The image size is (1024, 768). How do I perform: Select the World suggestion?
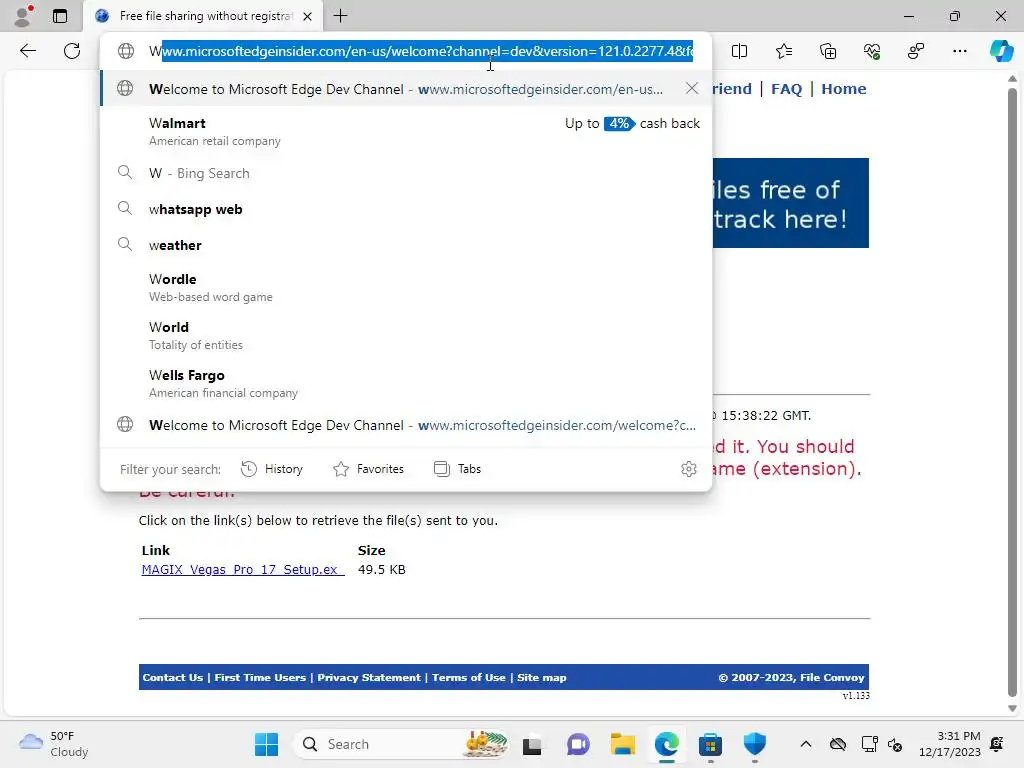406,335
